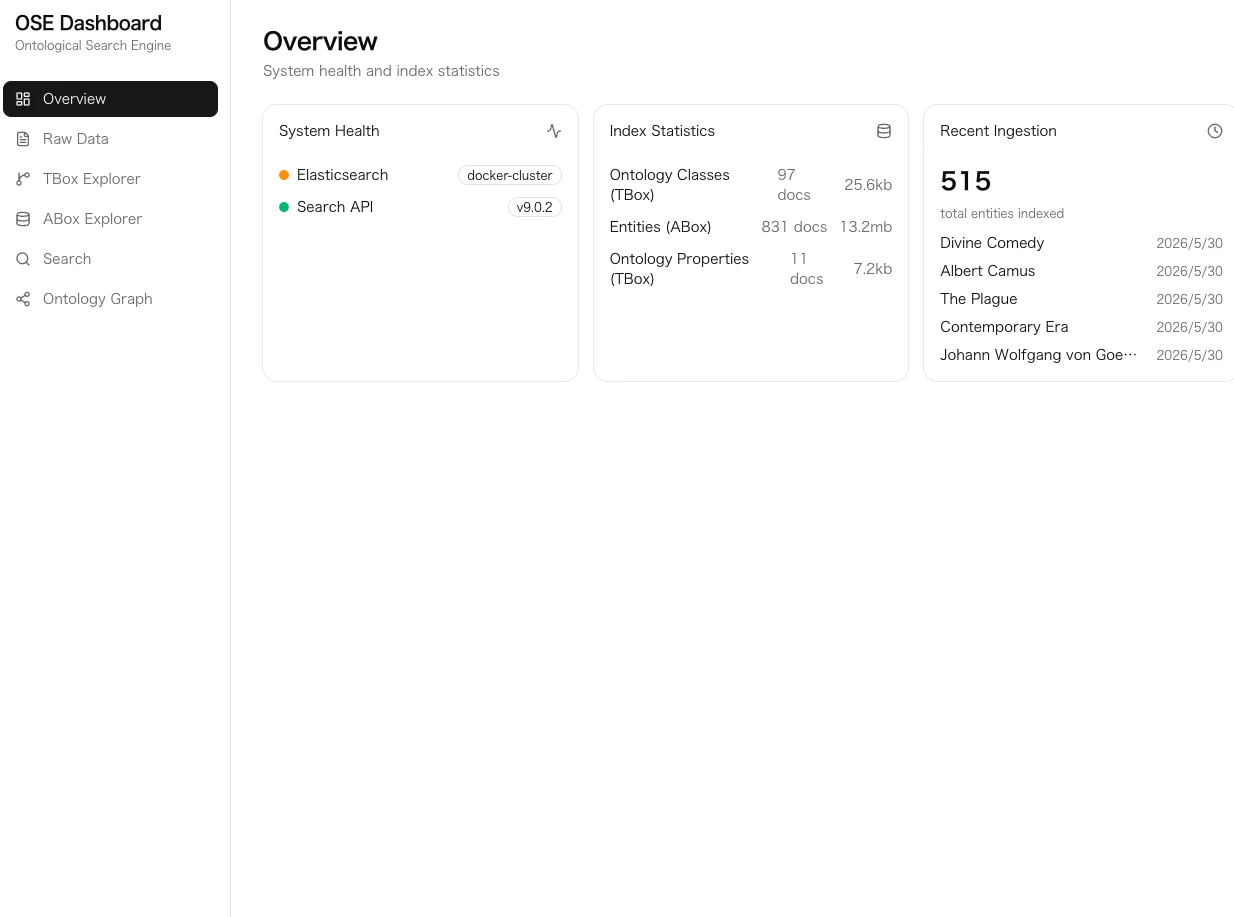This screenshot has height=917, width=1234.
Task: Click the 97 docs value
Action: point(794,185)
